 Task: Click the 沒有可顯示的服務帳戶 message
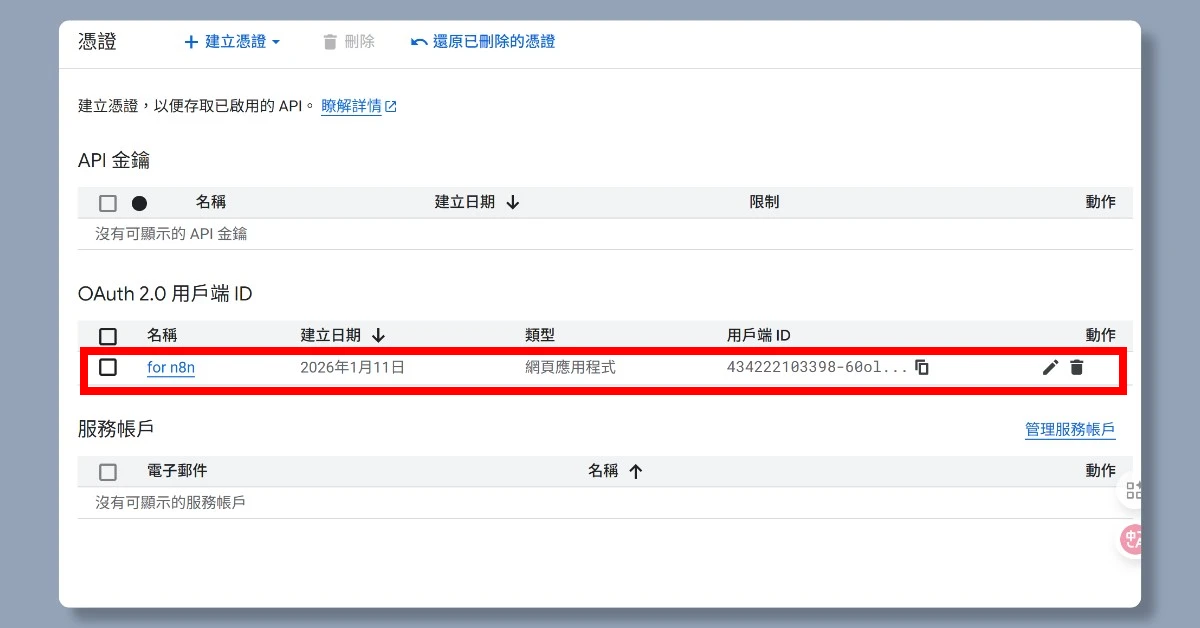pyautogui.click(x=170, y=502)
